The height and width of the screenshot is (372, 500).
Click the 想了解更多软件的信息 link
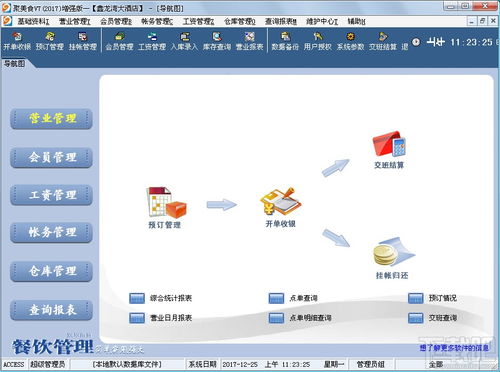click(454, 348)
